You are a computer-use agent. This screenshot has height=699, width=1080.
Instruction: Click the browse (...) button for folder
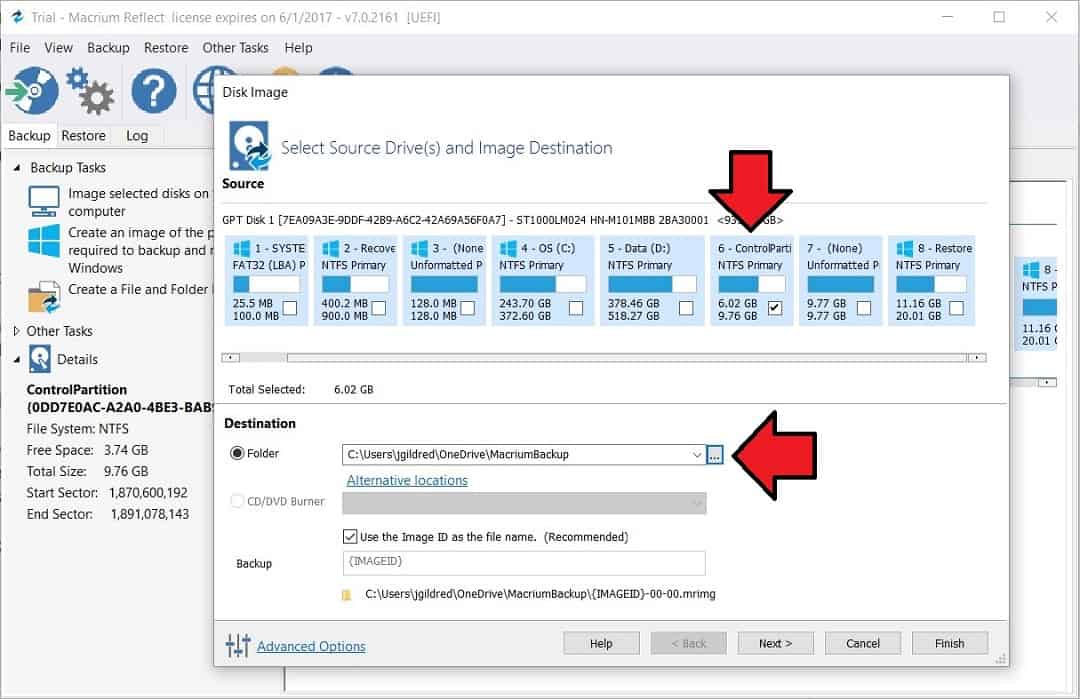coord(715,455)
